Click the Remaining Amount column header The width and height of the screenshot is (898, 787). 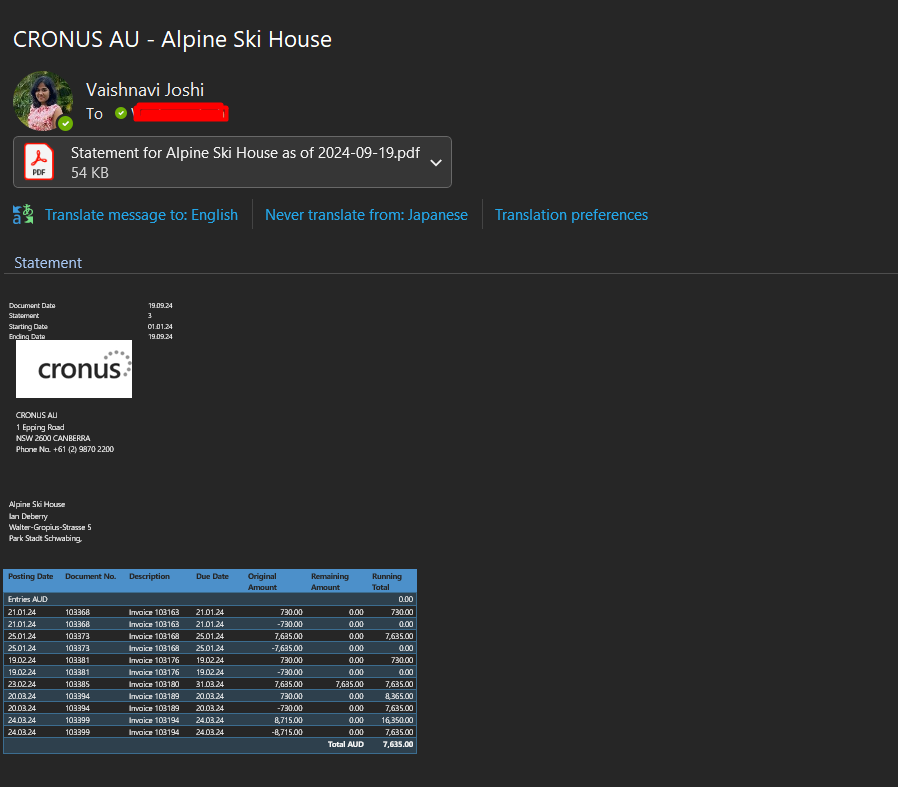click(330, 582)
